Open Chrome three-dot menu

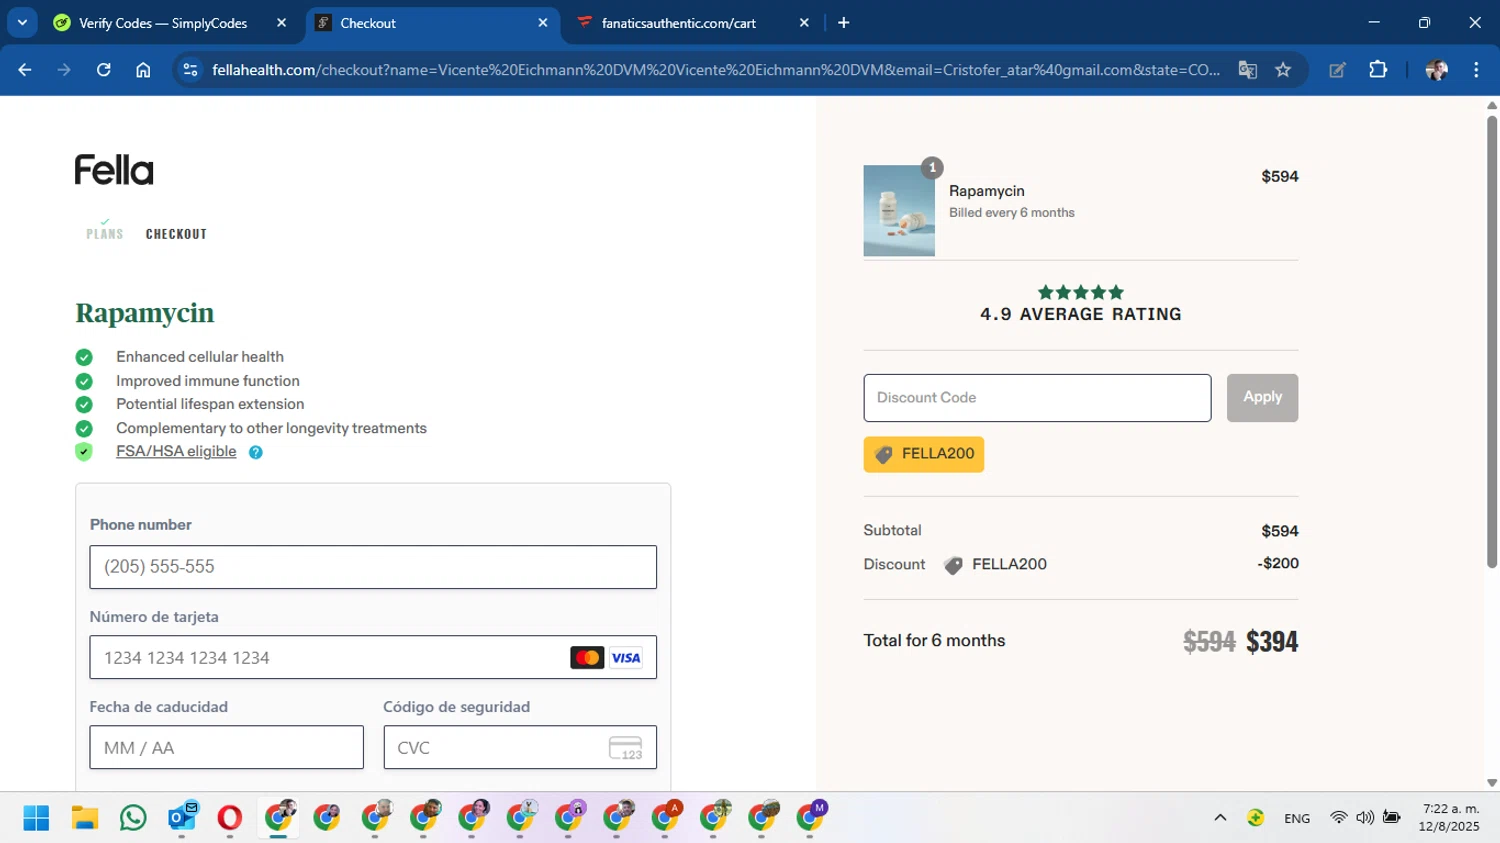tap(1476, 70)
